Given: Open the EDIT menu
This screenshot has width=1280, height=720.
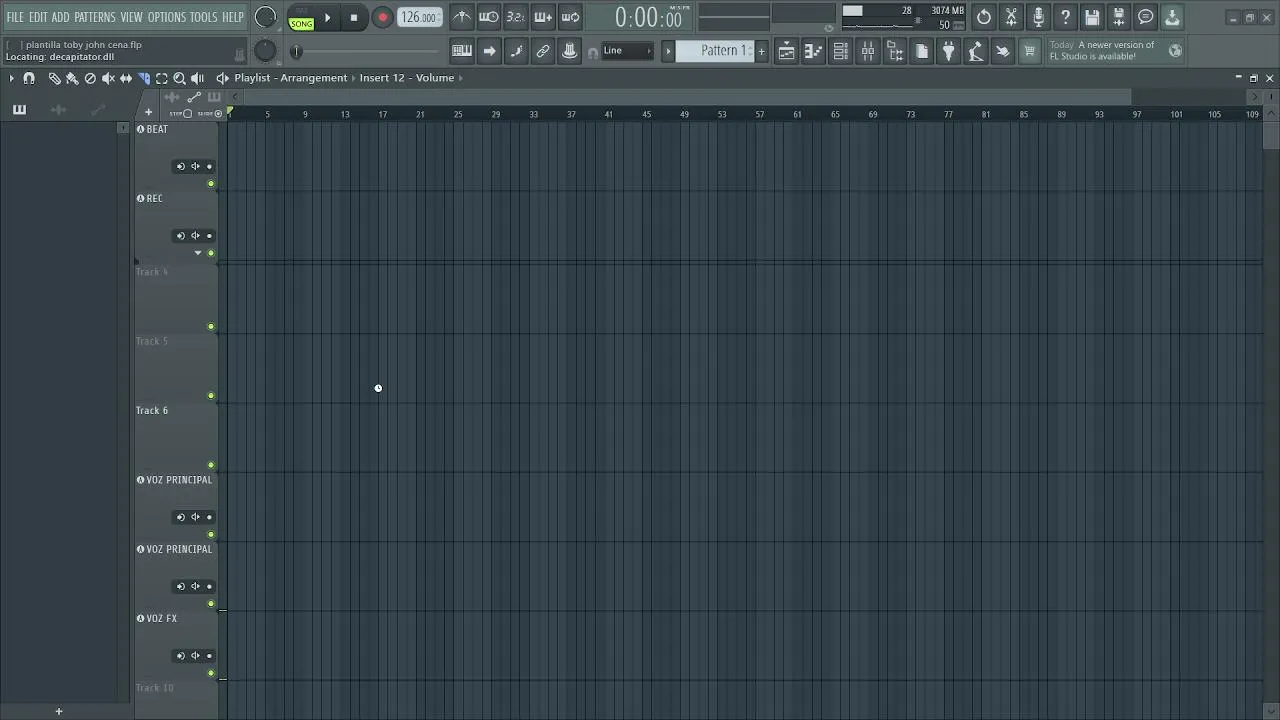Looking at the screenshot, I should click(38, 17).
